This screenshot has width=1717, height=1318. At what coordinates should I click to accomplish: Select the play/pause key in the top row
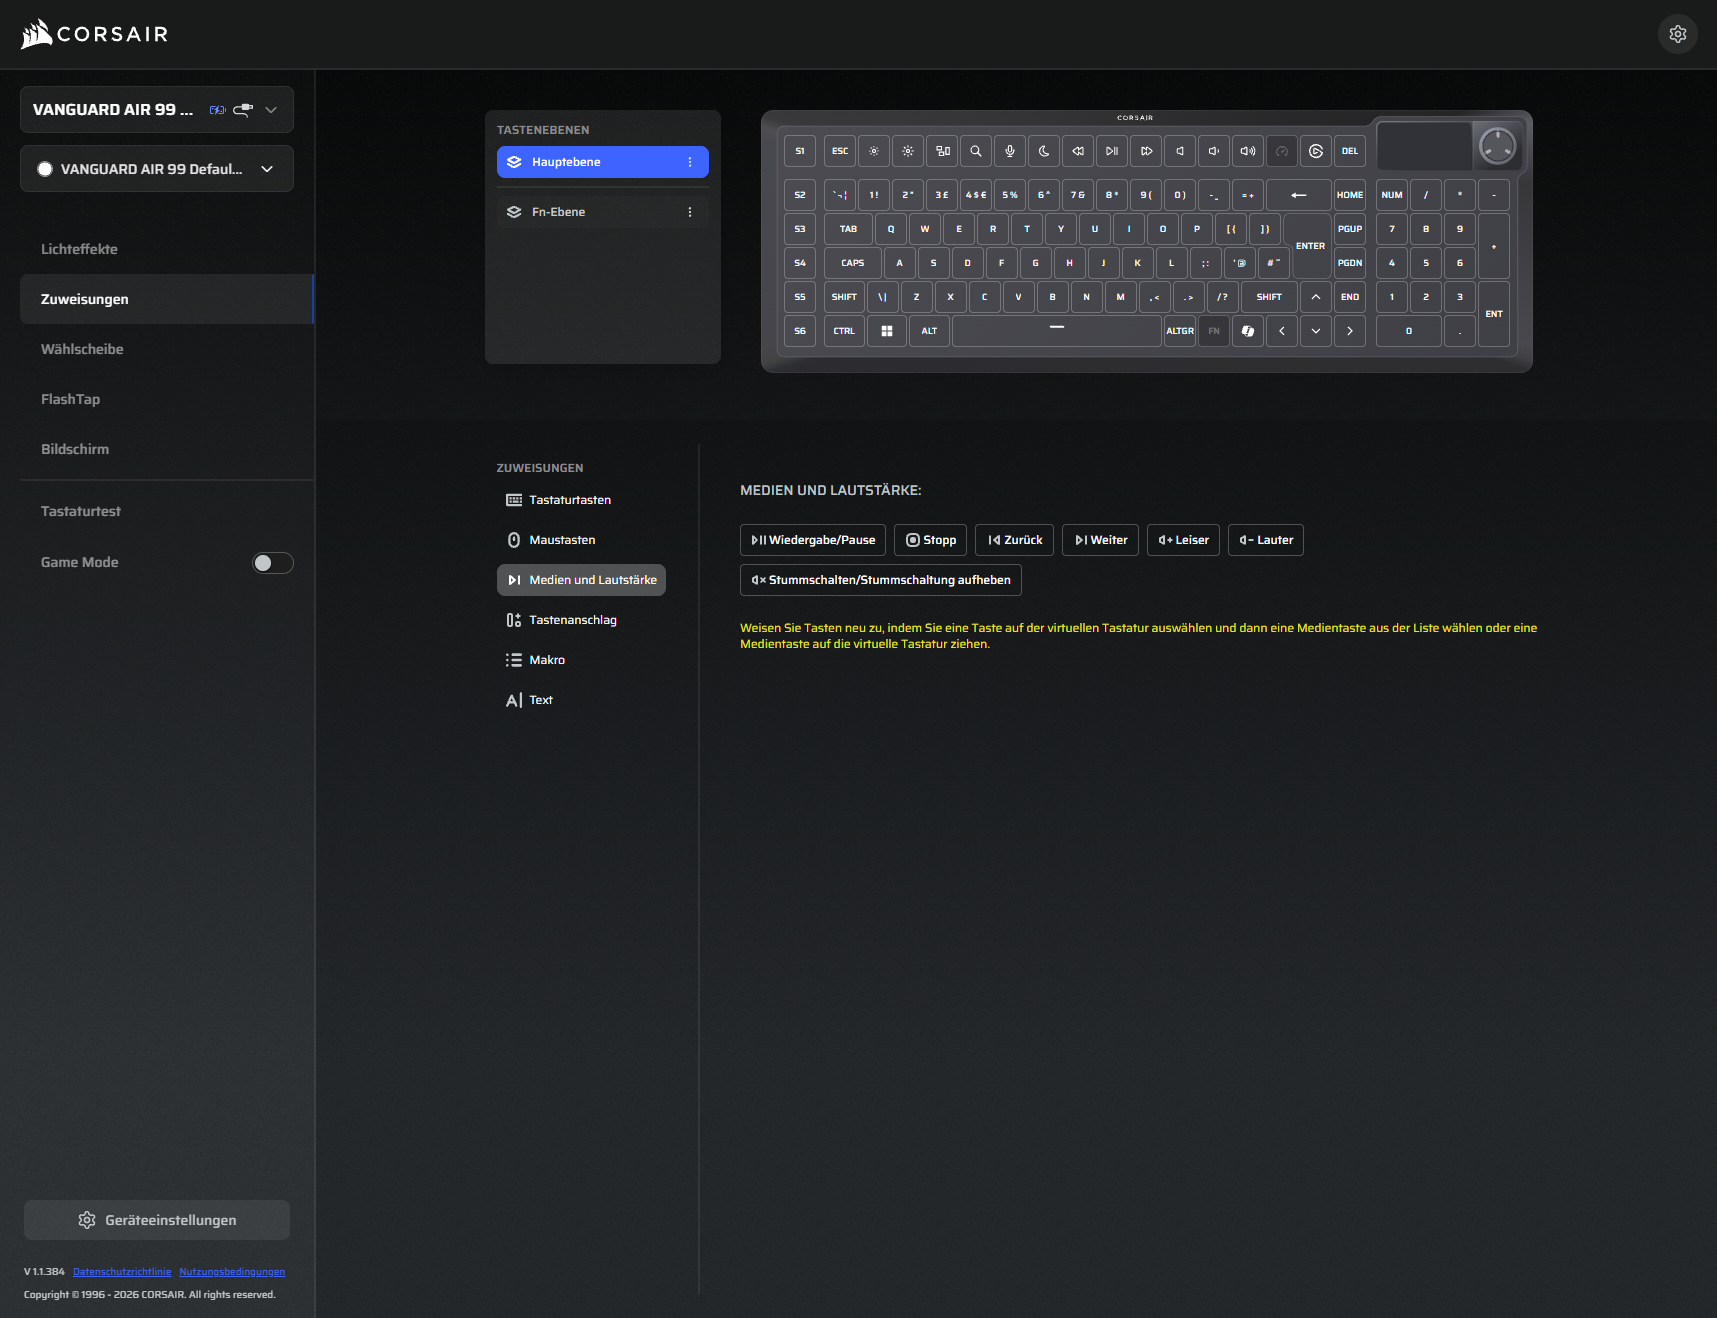click(x=1112, y=151)
